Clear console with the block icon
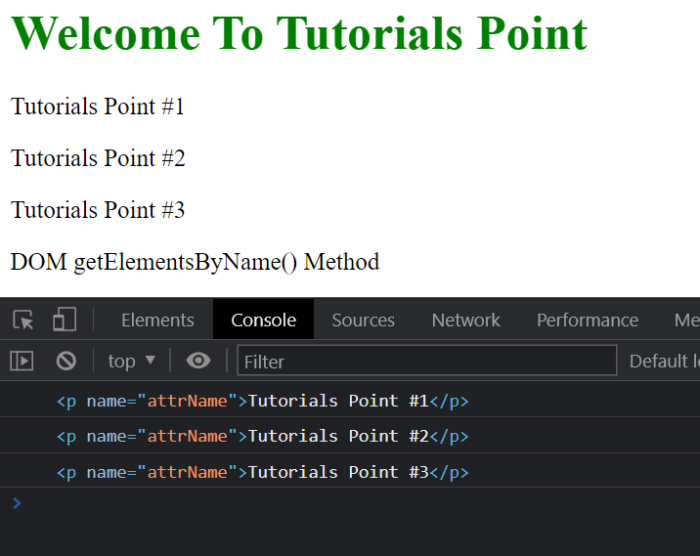The height and width of the screenshot is (556, 700). pyautogui.click(x=66, y=361)
